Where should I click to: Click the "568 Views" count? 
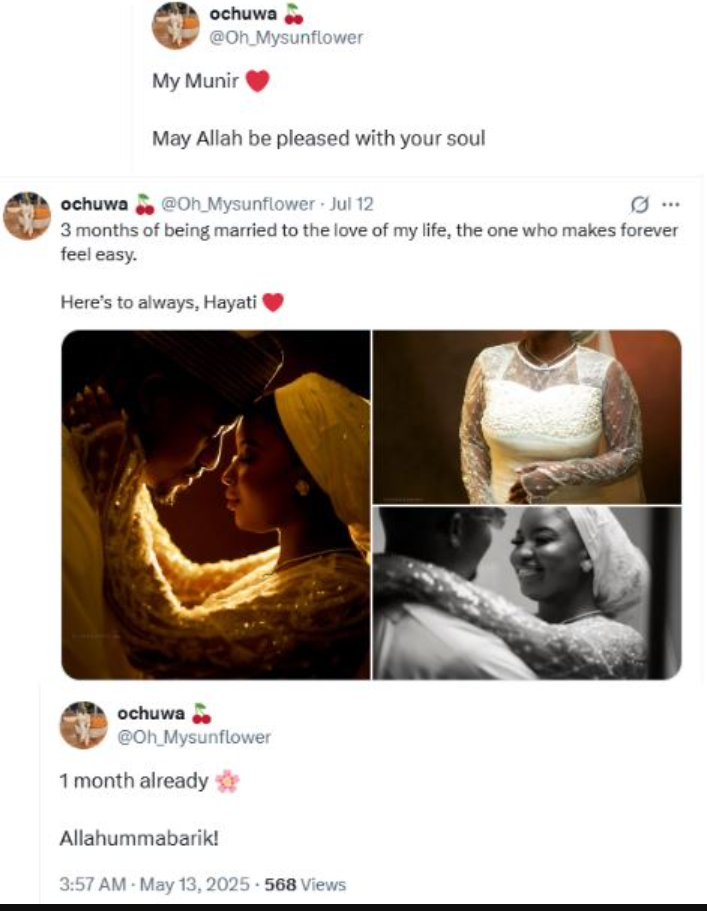(305, 884)
